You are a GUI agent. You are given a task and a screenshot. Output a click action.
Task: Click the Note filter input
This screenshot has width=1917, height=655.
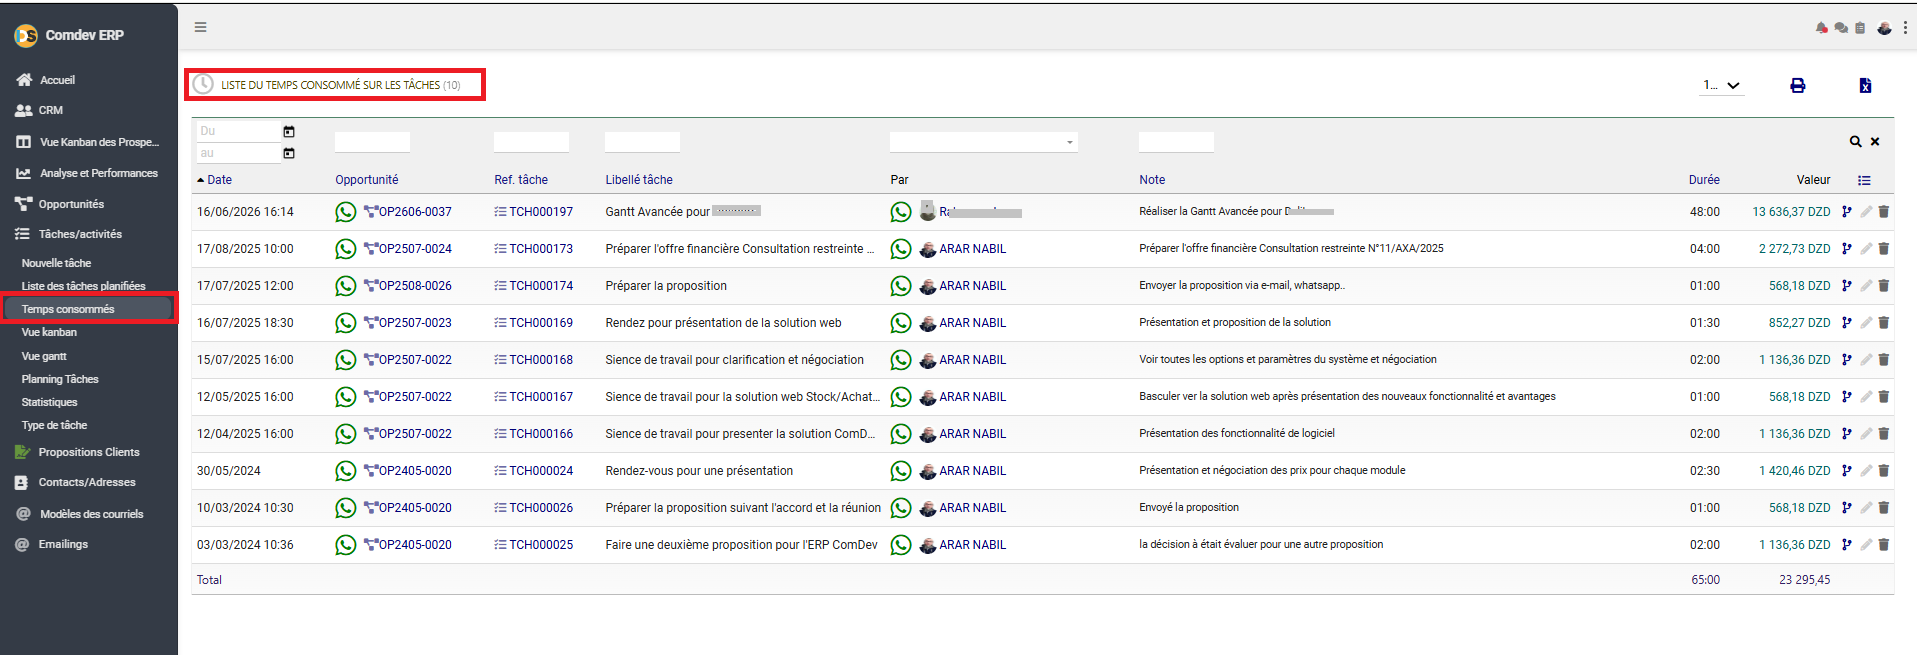[1176, 142]
